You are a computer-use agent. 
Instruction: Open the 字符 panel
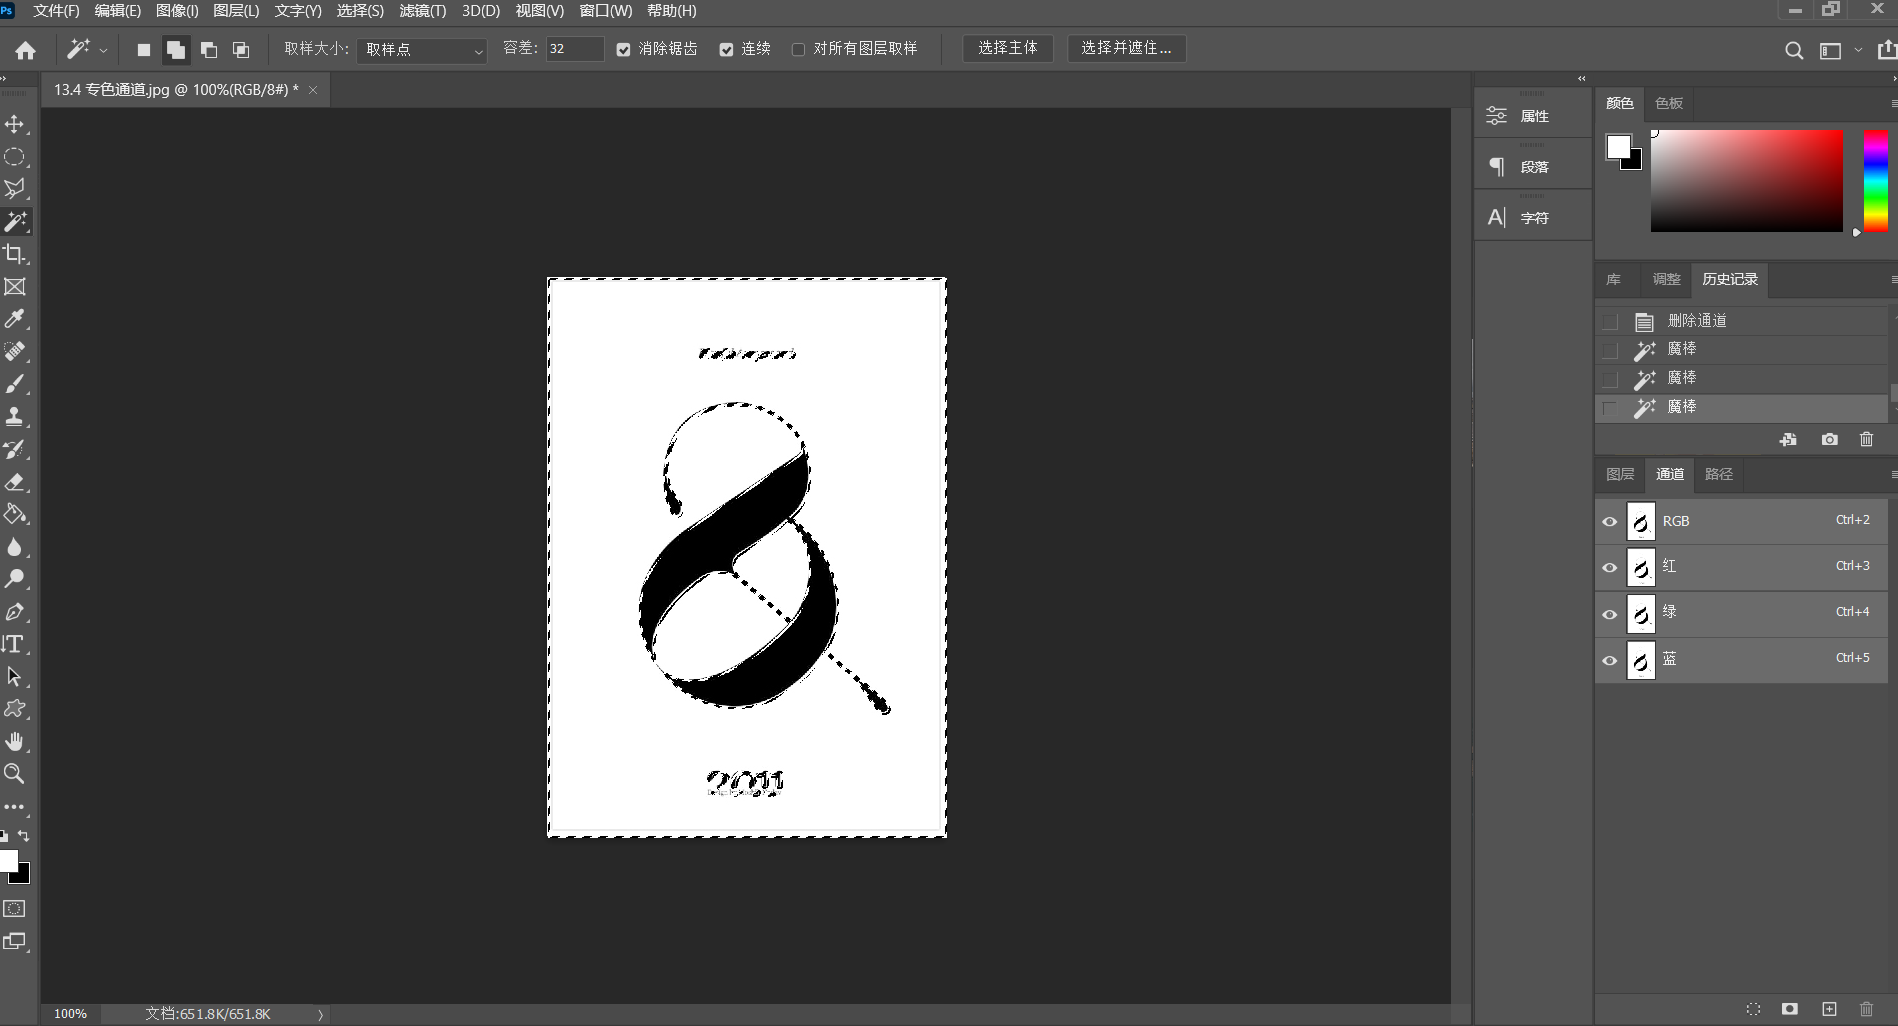pyautogui.click(x=1533, y=218)
